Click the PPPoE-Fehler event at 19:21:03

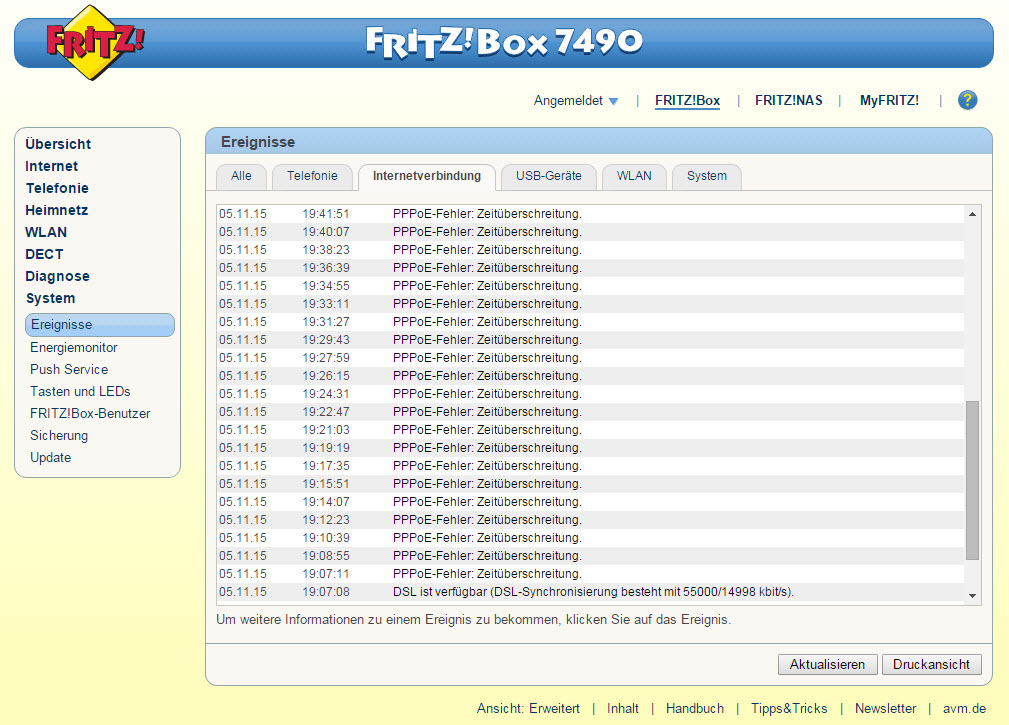[x=591, y=430]
